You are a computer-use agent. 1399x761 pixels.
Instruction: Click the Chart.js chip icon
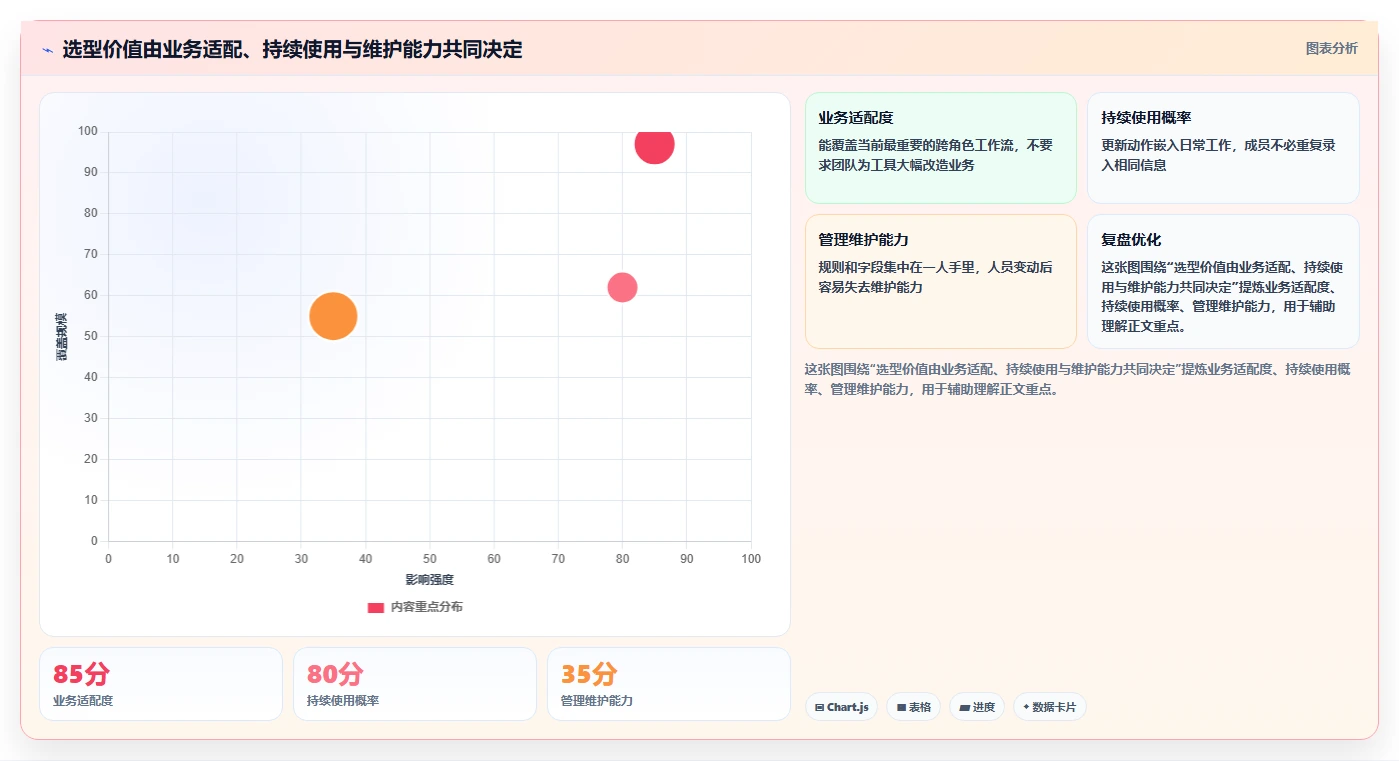[820, 707]
